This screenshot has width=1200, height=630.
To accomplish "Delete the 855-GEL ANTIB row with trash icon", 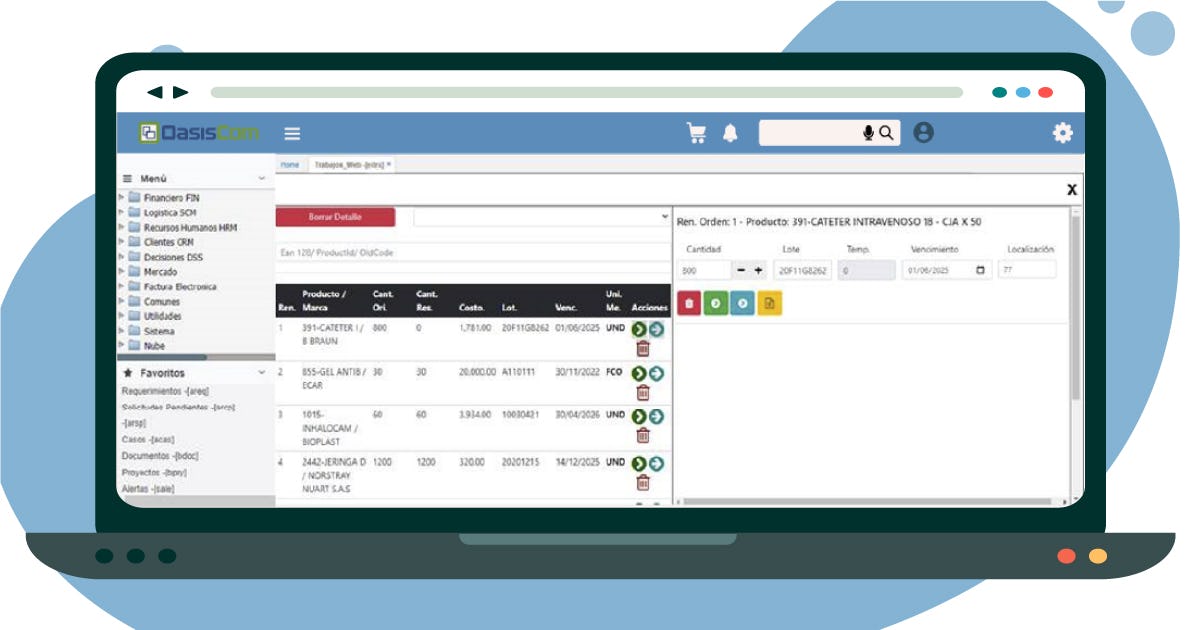I will (643, 392).
